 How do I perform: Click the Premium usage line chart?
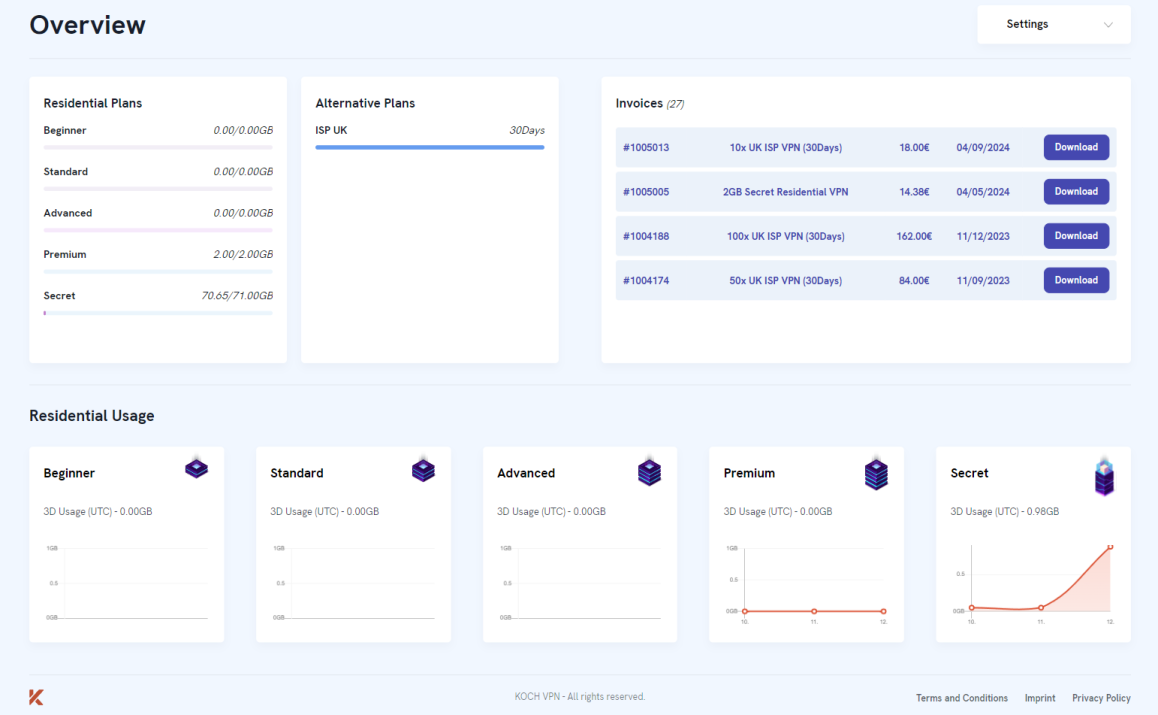point(806,584)
